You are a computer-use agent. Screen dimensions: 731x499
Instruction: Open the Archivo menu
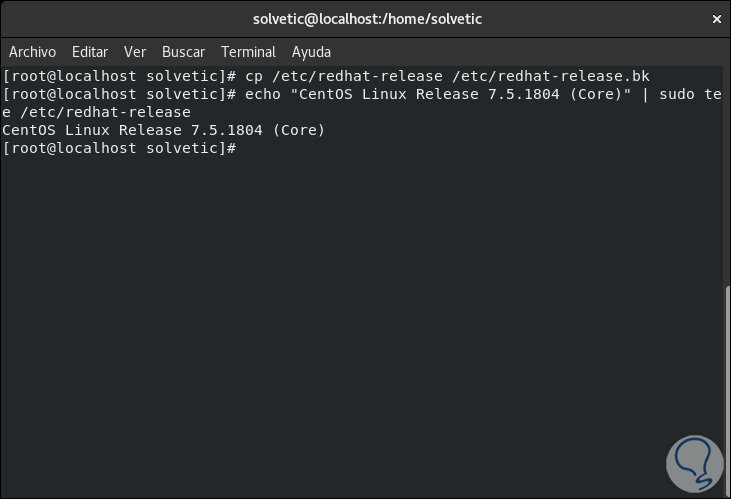33,52
